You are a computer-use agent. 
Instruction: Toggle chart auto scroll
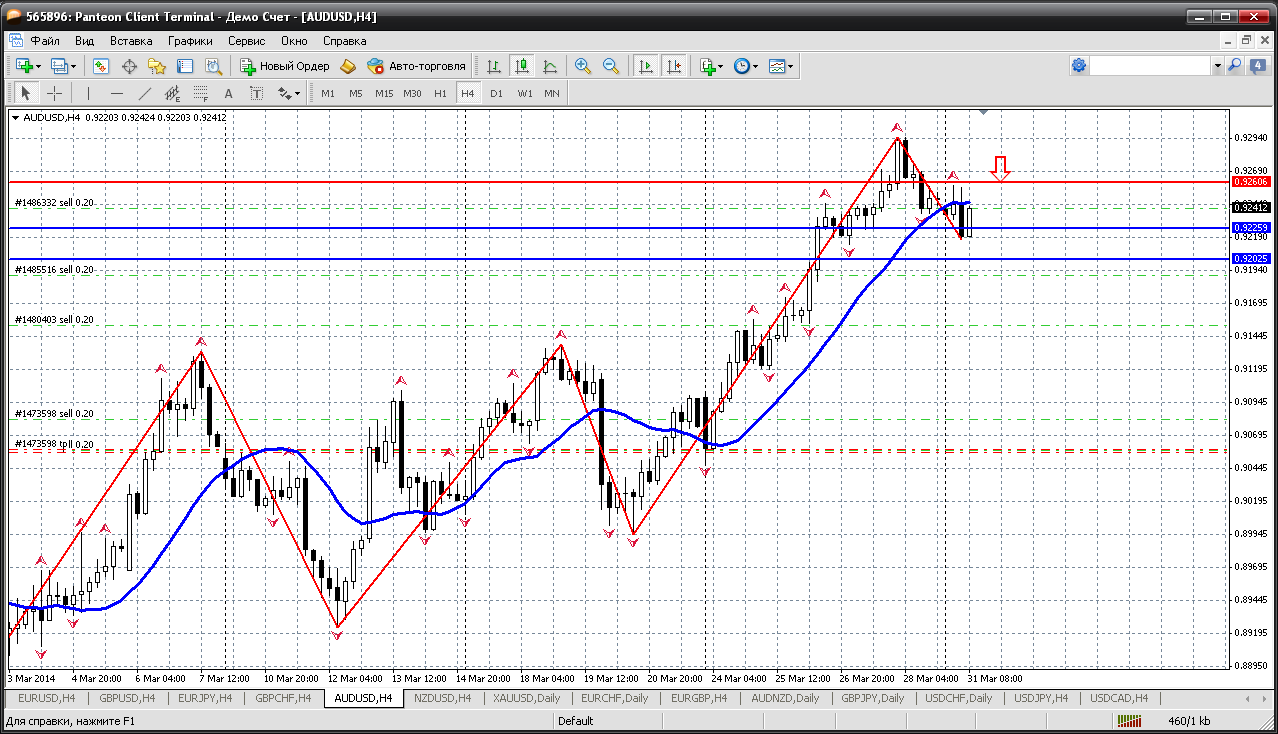pos(646,66)
